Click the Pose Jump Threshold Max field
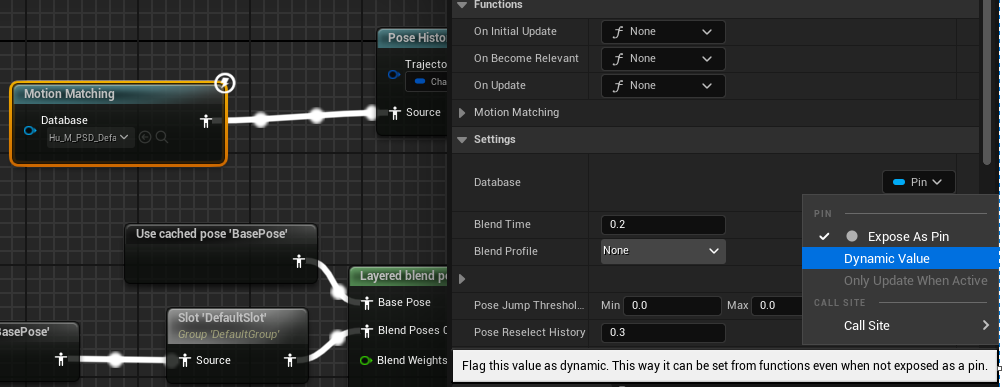The image size is (1005, 387). (777, 306)
